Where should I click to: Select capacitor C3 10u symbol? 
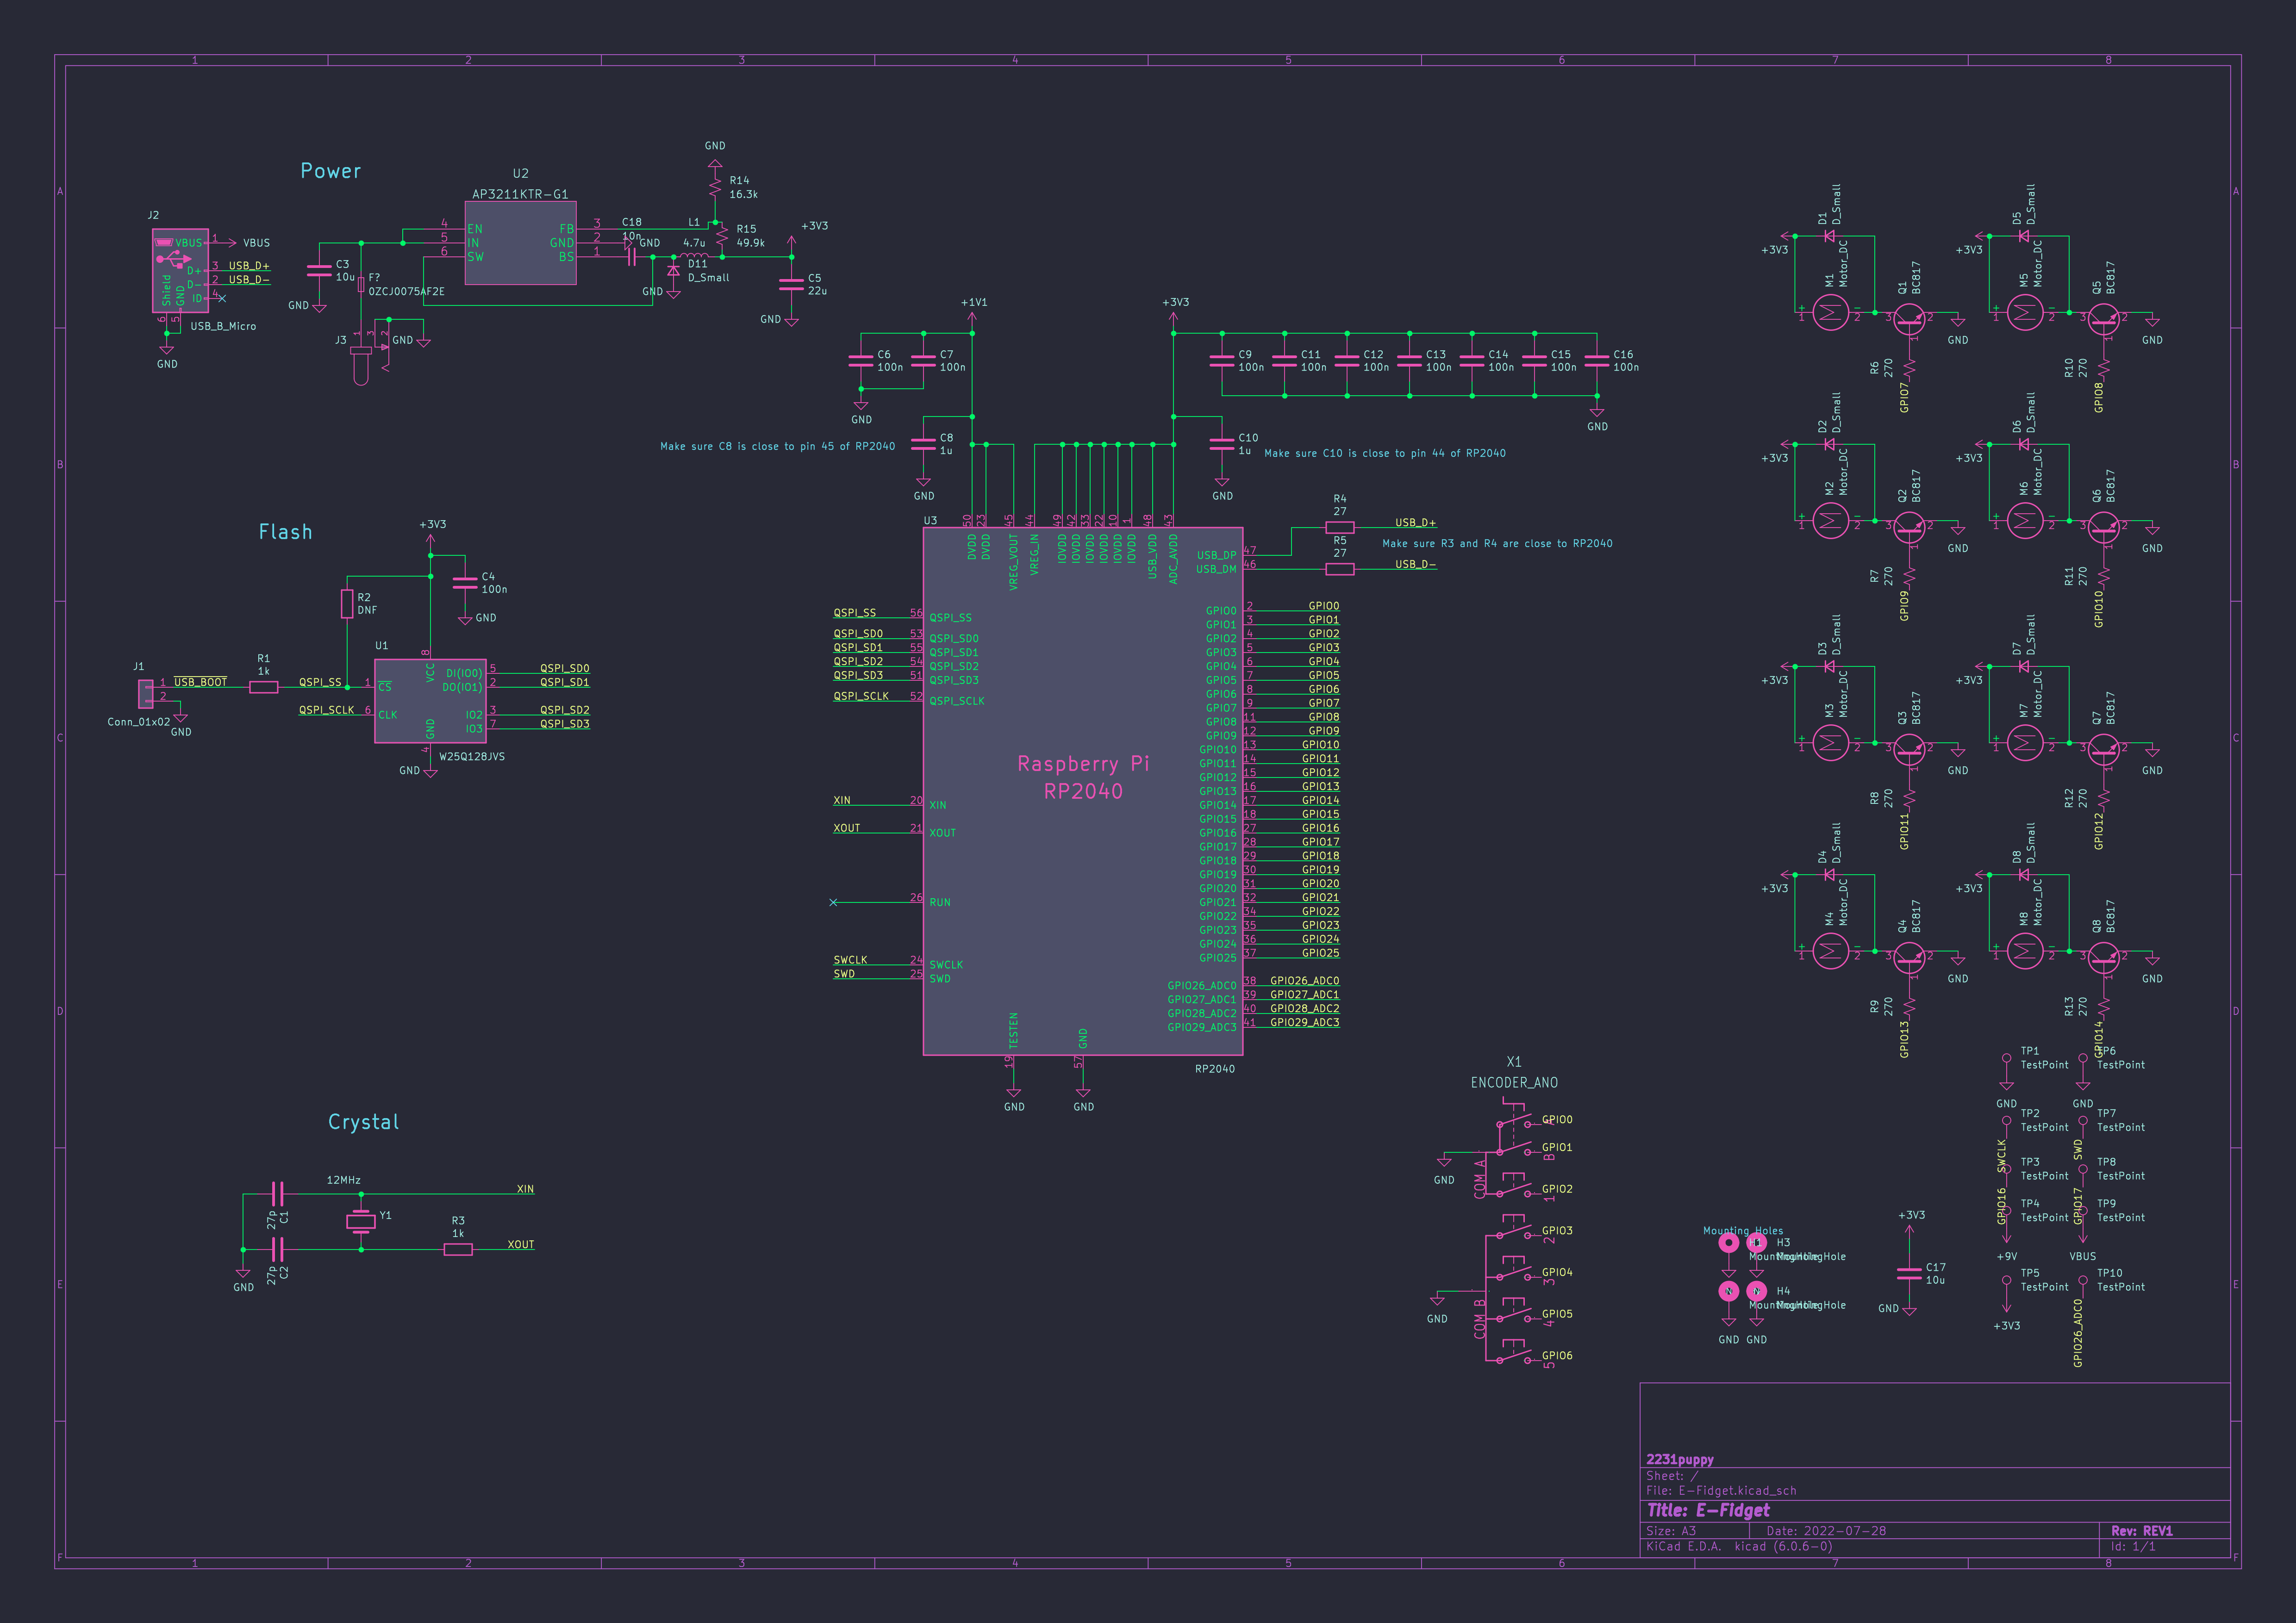tap(319, 271)
